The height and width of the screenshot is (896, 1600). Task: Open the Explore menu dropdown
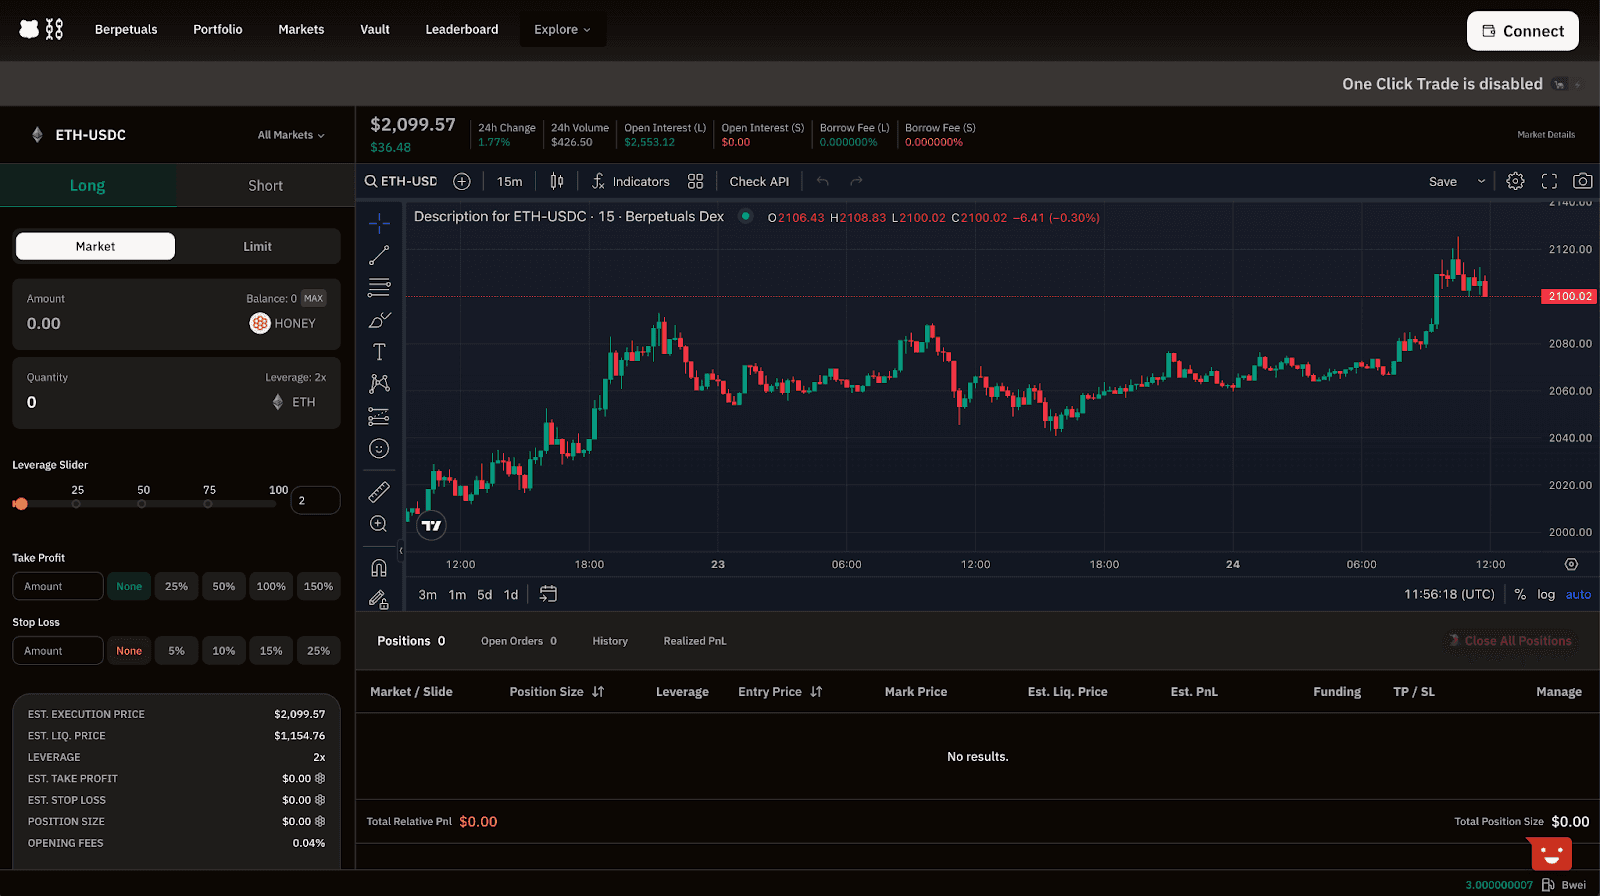point(562,30)
